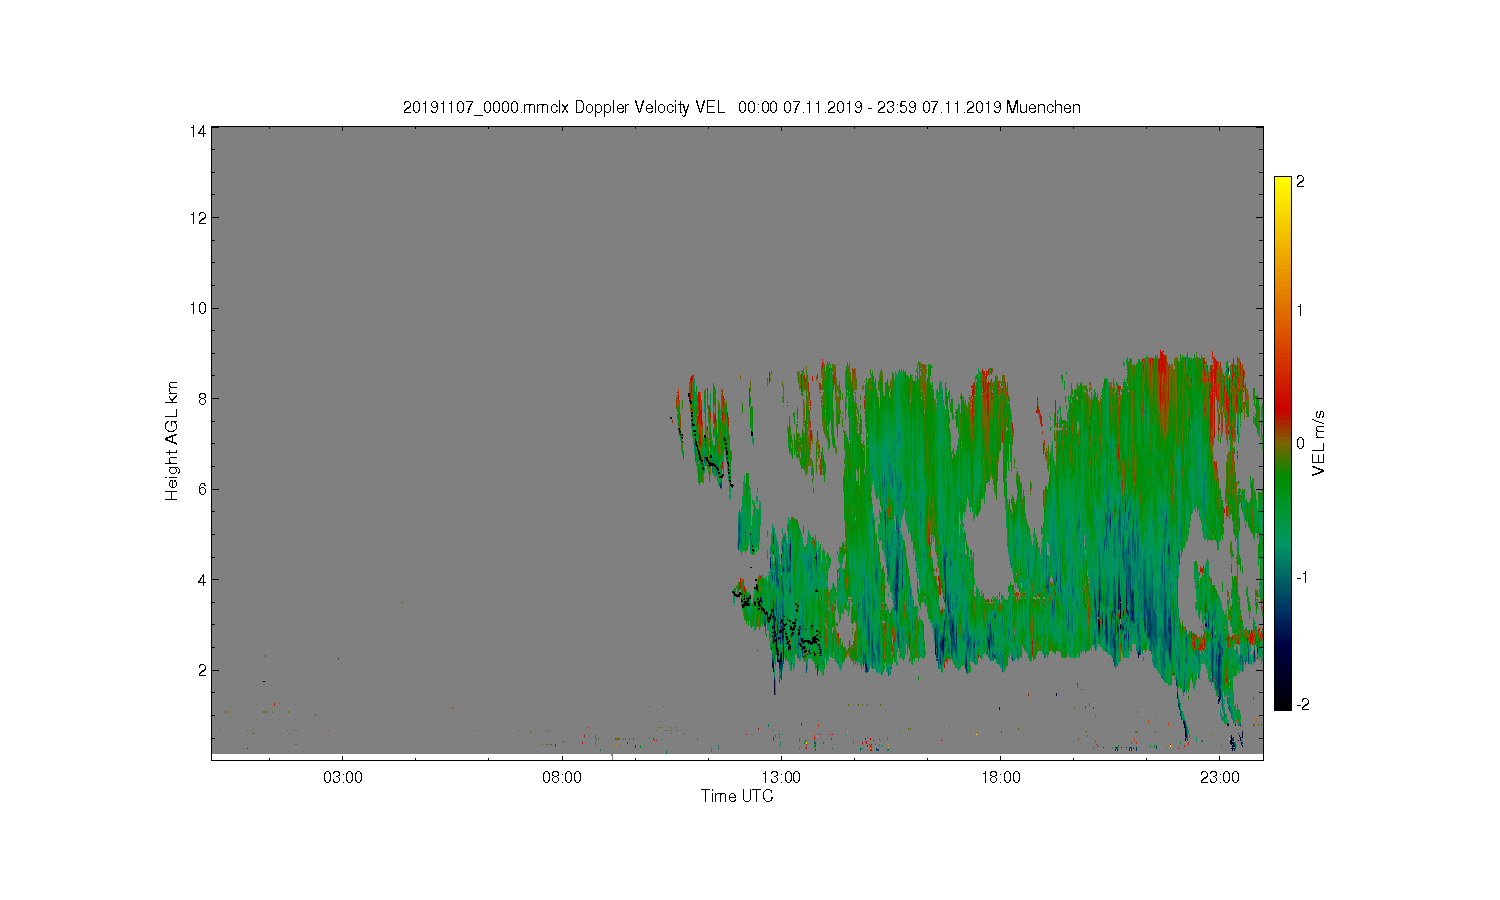Click the colorbar tick label 1
Viewport: 1500px width, 900px height.
[1300, 310]
